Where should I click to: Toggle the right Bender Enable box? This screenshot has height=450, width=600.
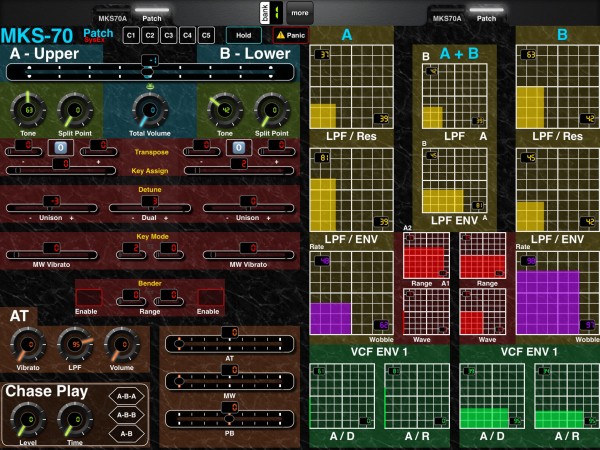click(x=211, y=298)
